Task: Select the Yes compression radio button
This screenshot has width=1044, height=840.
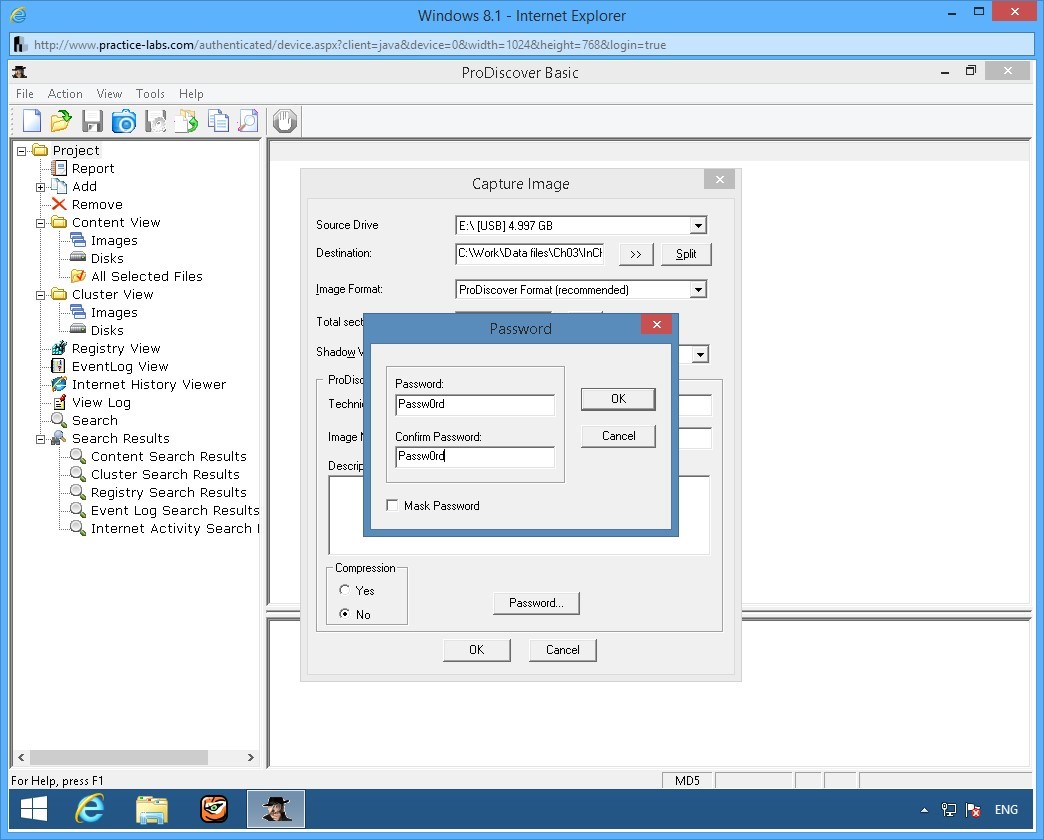Action: [345, 591]
